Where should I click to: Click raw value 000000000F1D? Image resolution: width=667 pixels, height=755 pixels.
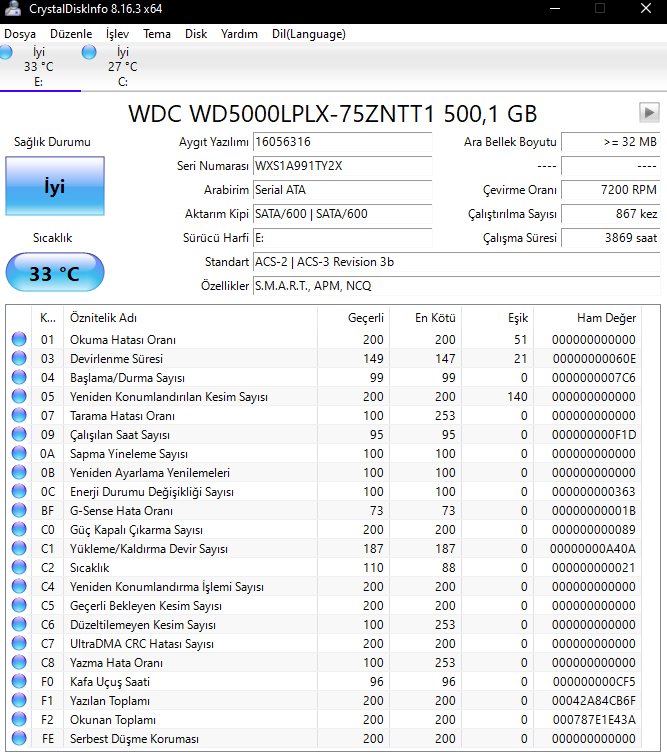point(594,434)
